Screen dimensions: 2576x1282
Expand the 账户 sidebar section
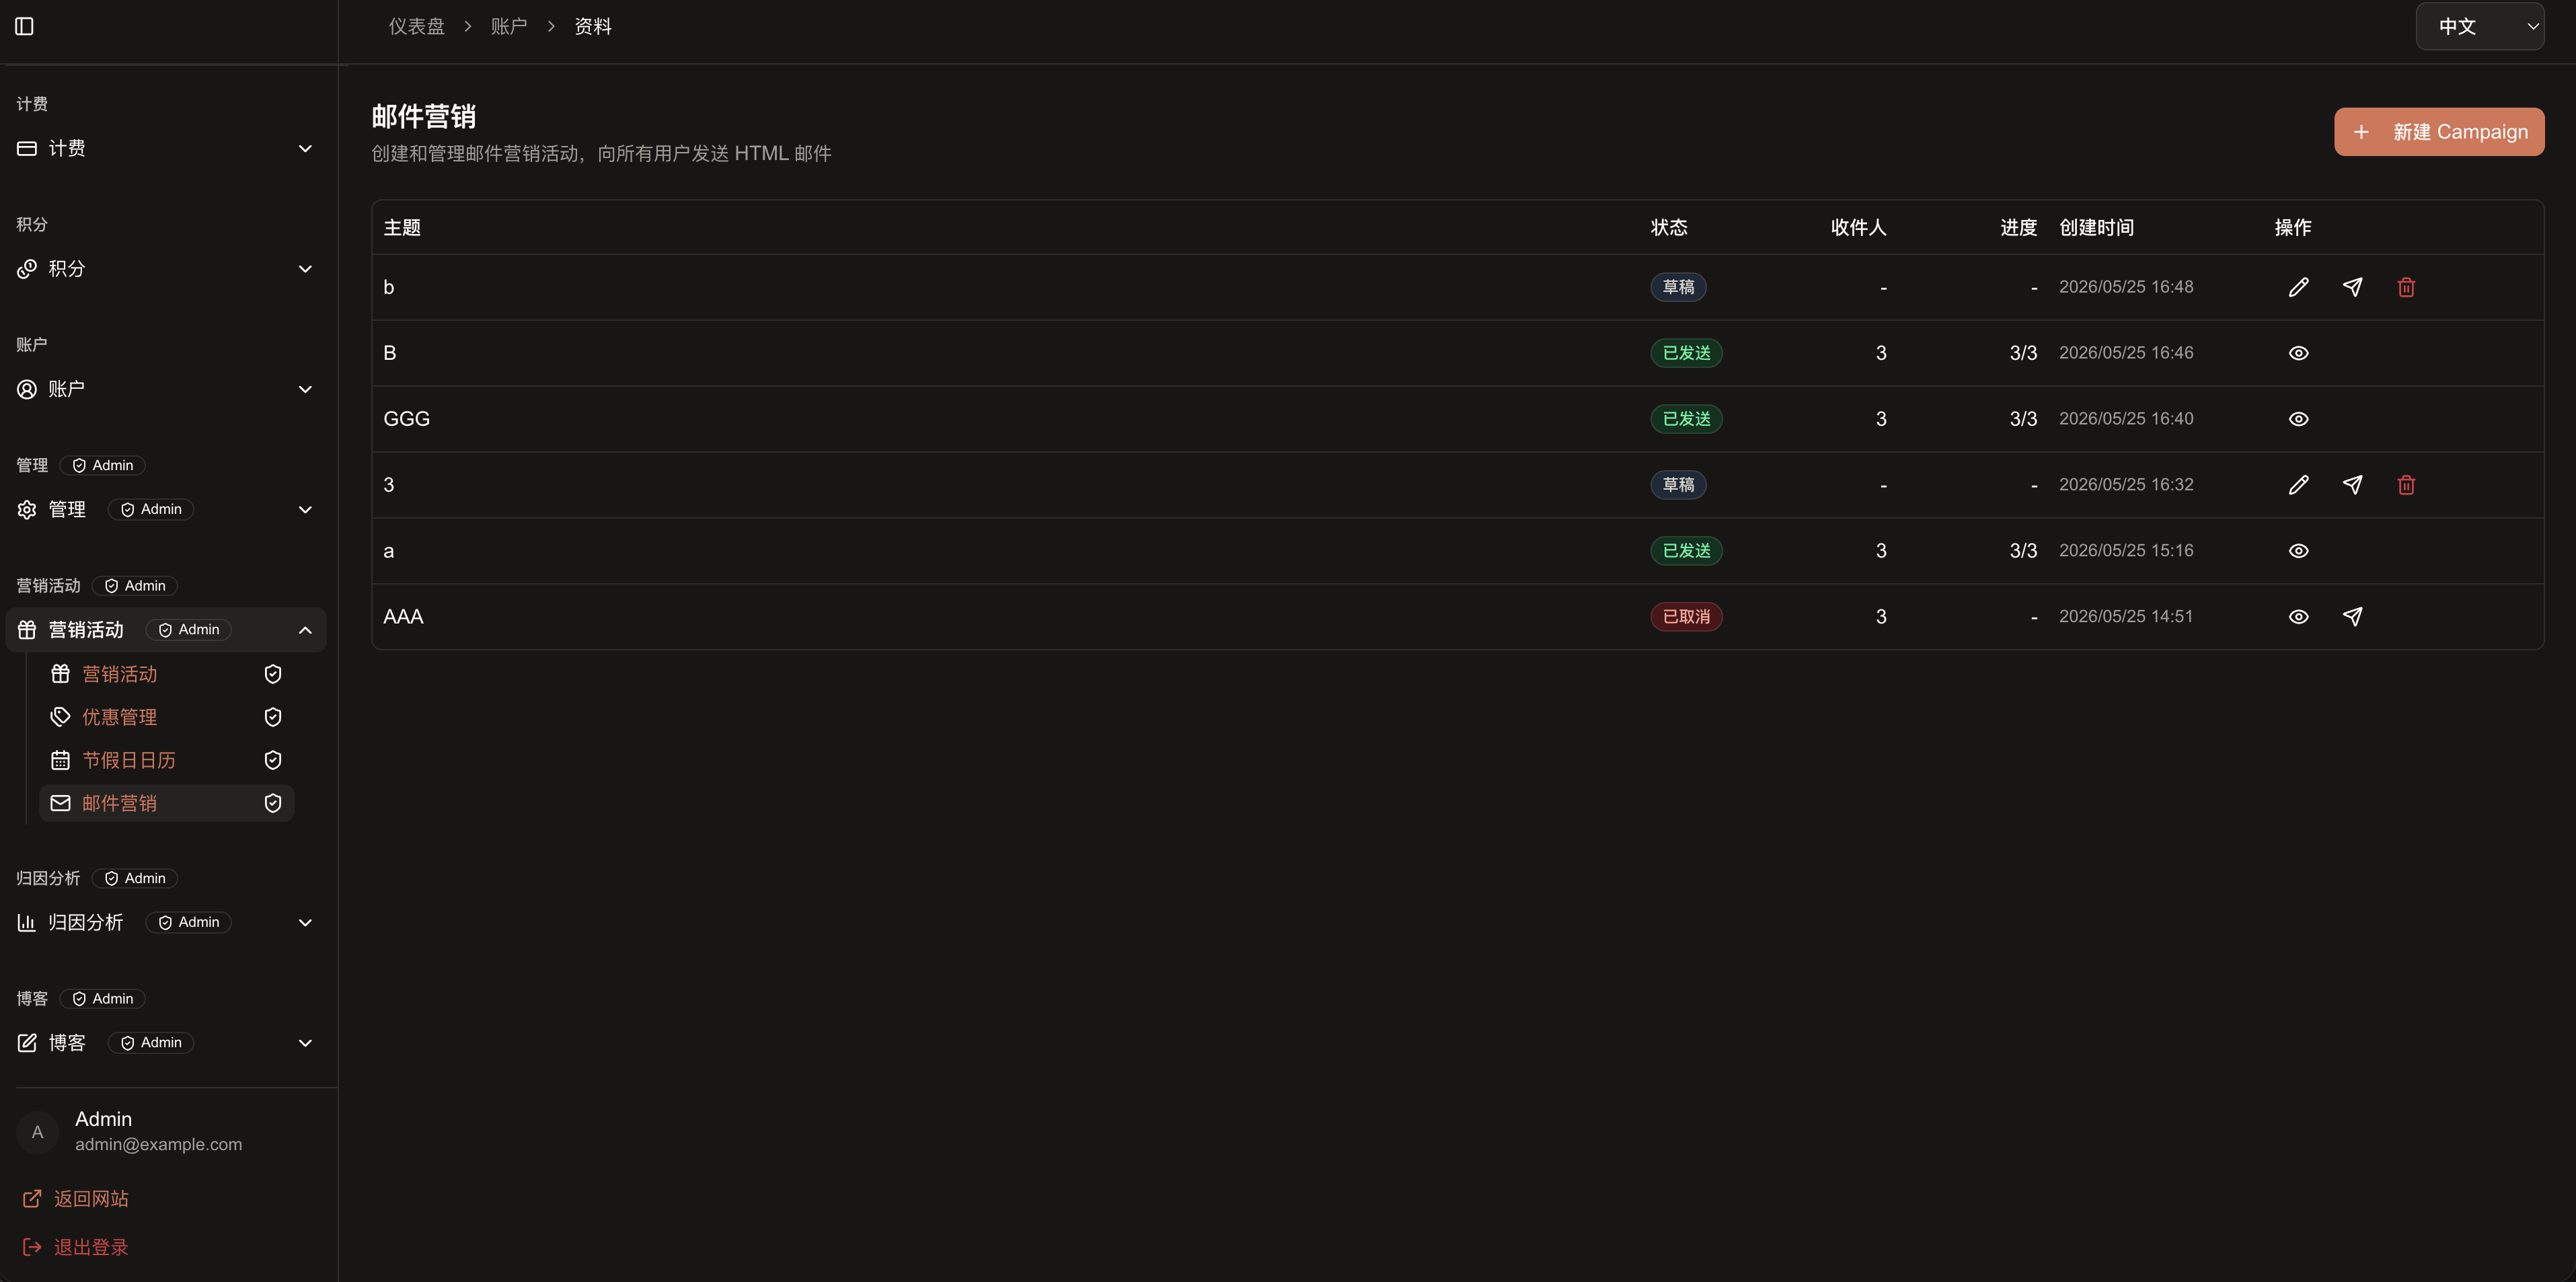coord(305,389)
